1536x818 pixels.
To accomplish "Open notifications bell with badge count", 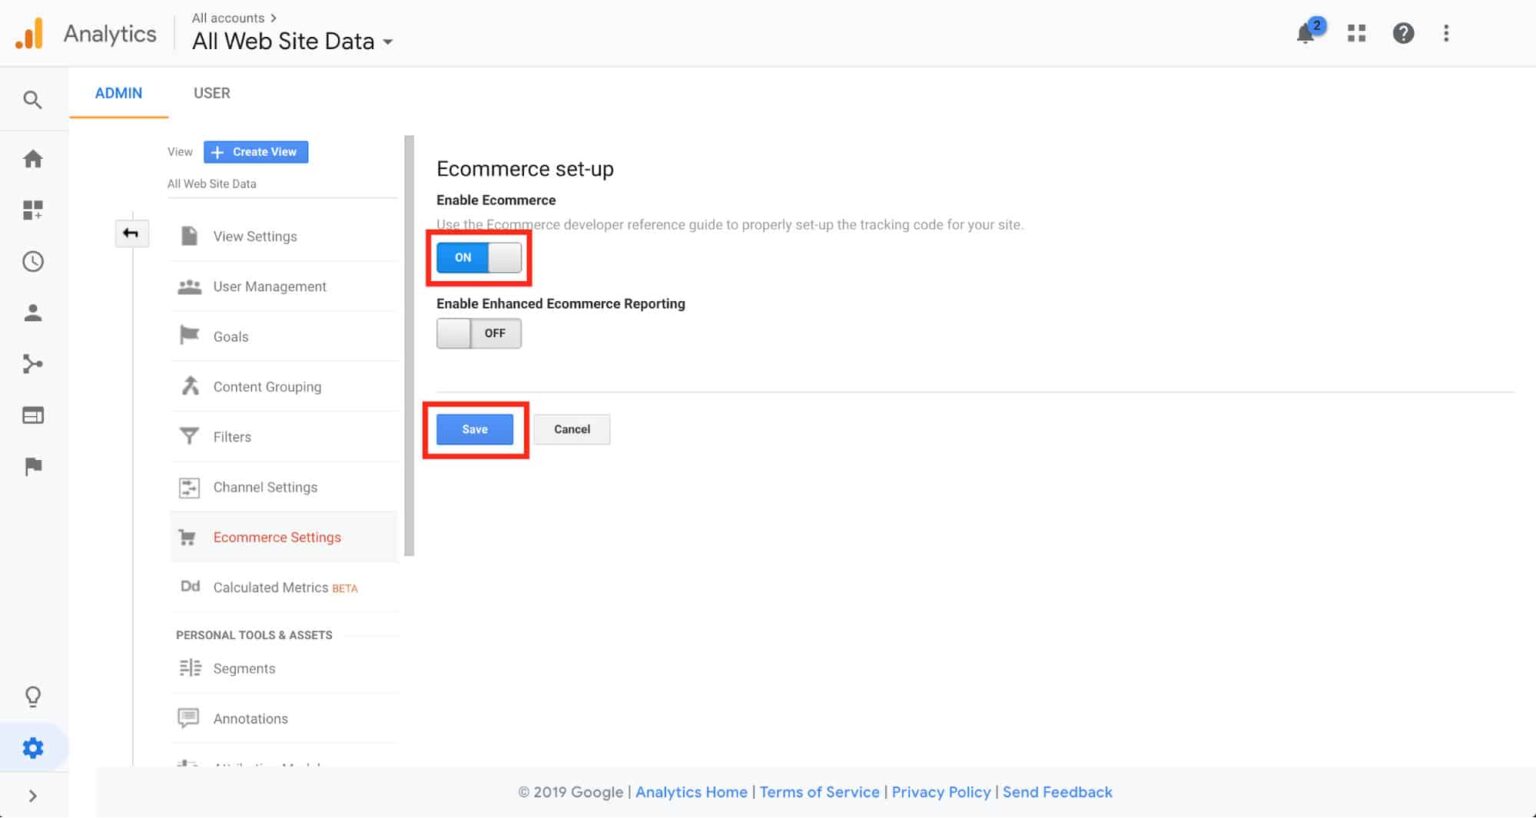I will (x=1305, y=32).
